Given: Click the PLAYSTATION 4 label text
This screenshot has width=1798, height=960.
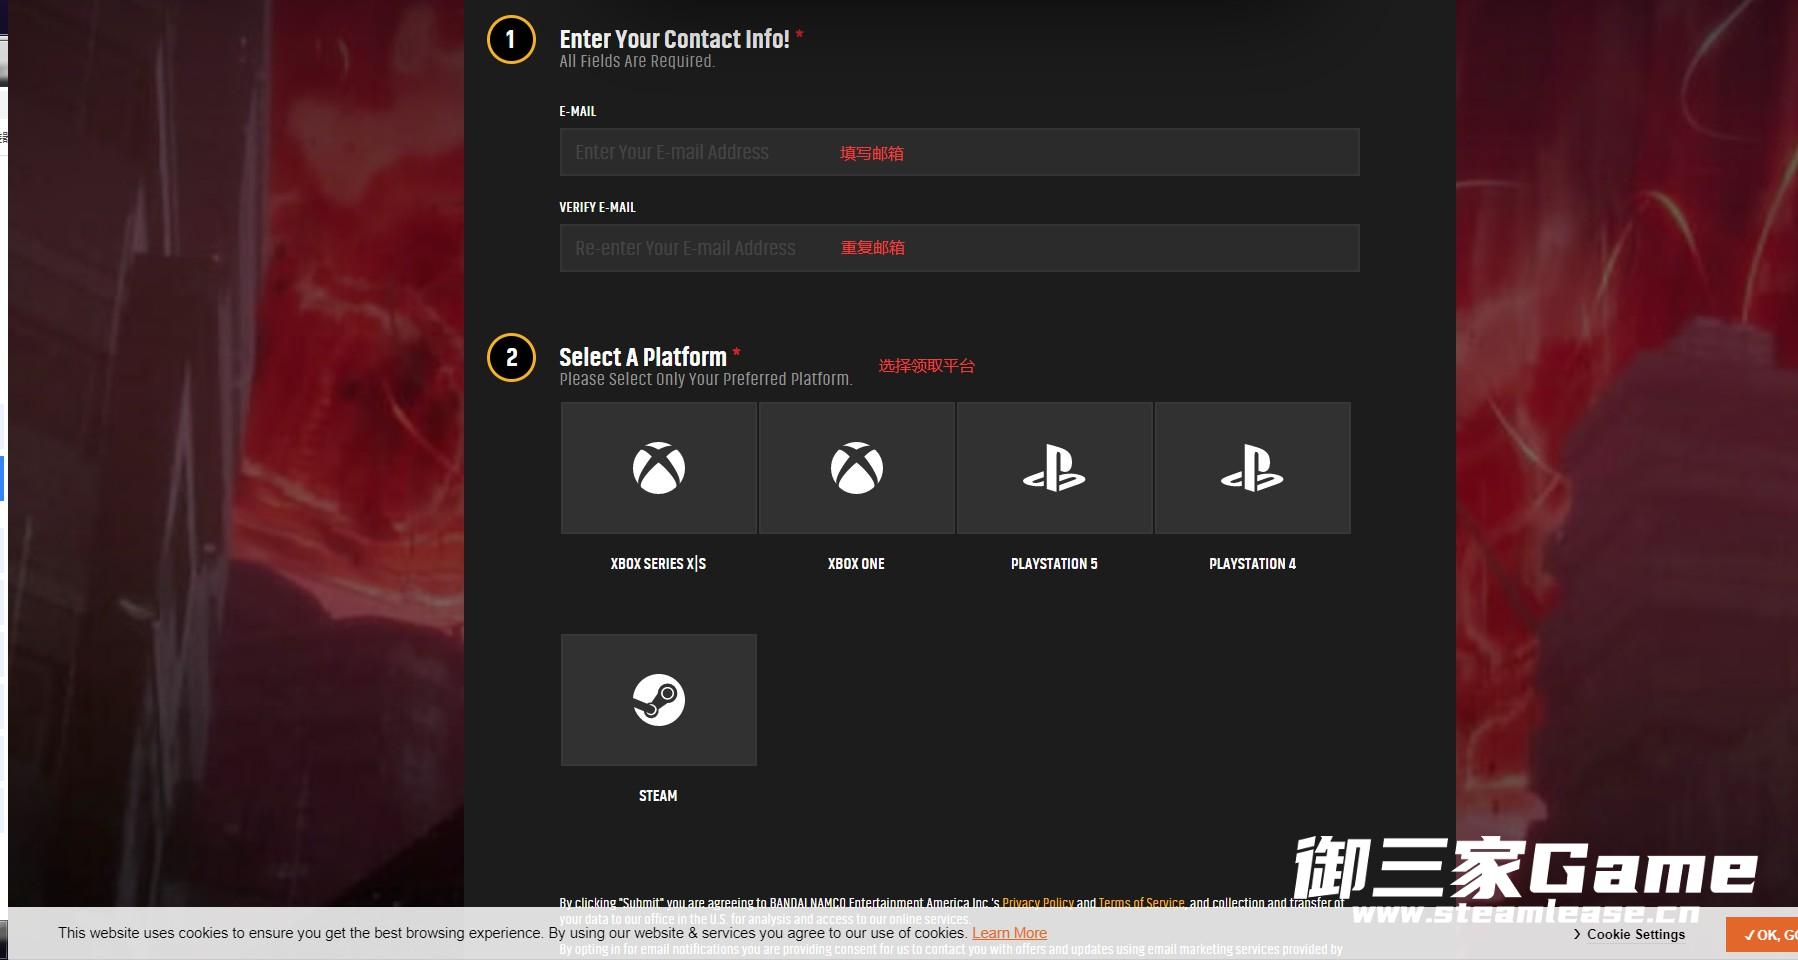Looking at the screenshot, I should [1252, 564].
